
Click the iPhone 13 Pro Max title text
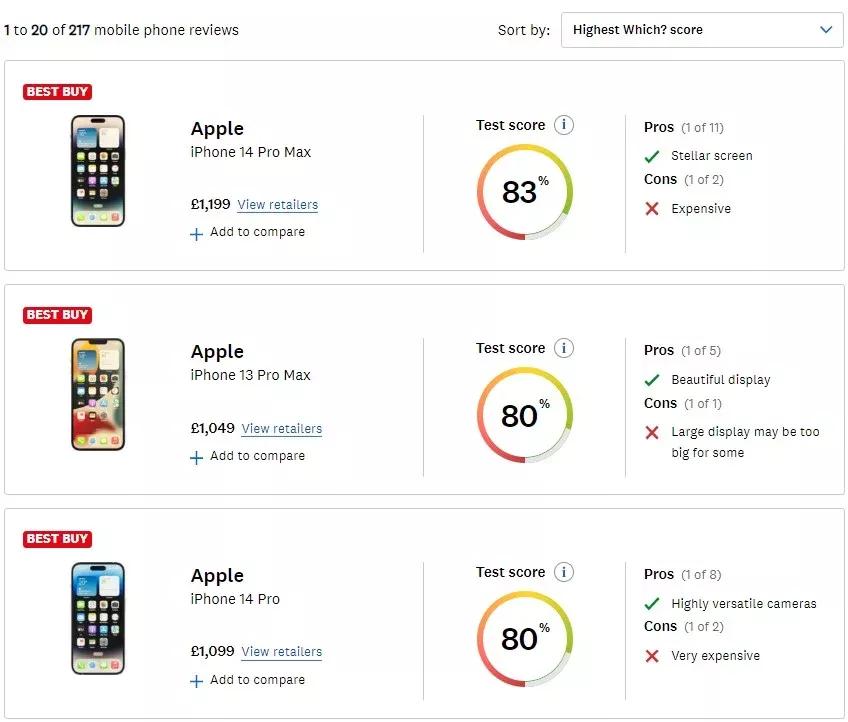pos(250,375)
